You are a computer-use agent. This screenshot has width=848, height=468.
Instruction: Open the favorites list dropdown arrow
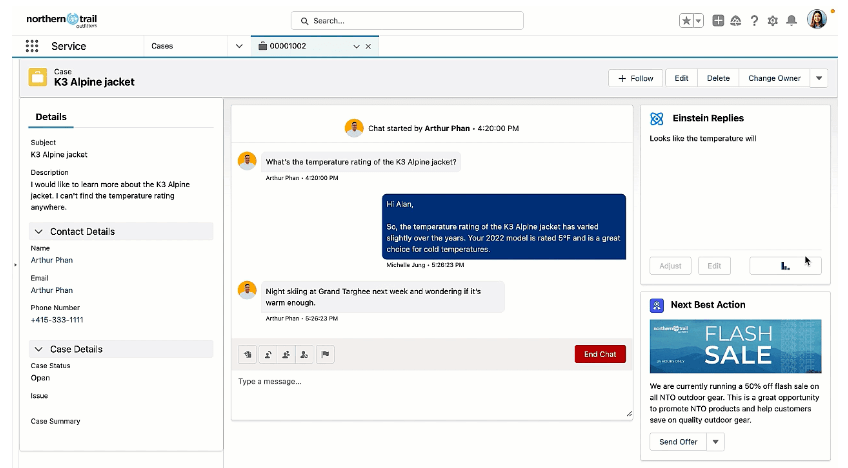698,20
